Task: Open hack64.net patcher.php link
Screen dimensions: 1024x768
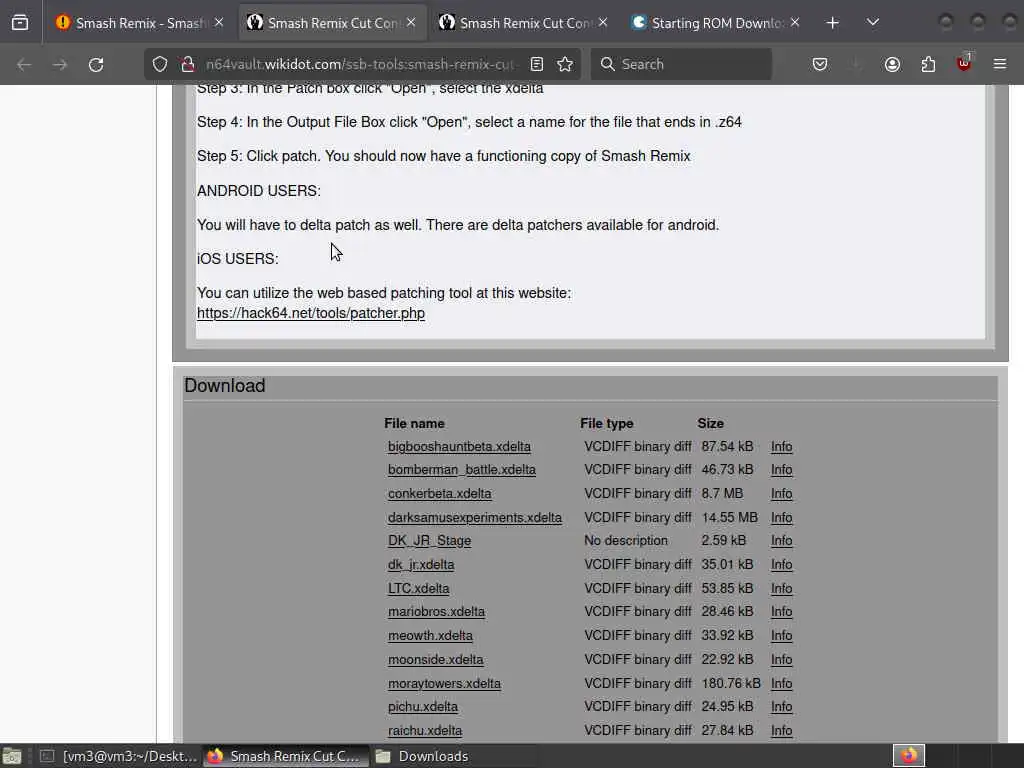Action: tap(311, 313)
